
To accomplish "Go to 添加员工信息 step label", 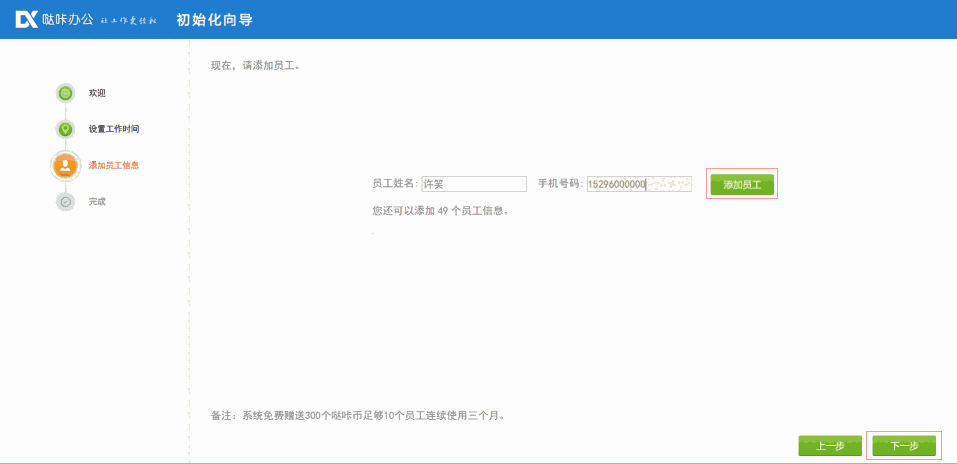I will point(114,165).
